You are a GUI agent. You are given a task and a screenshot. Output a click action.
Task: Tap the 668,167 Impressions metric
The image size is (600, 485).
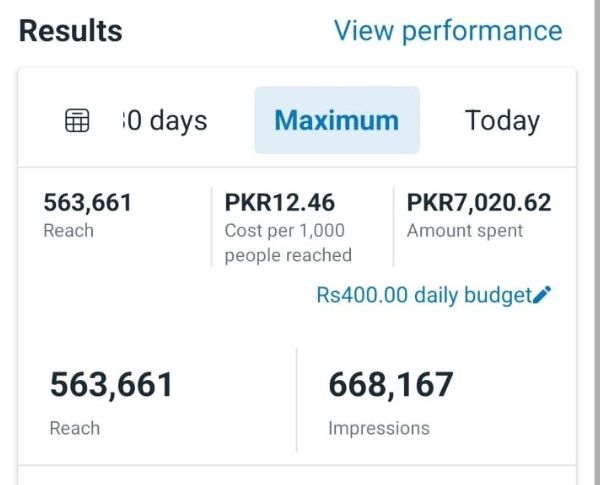[x=391, y=385]
